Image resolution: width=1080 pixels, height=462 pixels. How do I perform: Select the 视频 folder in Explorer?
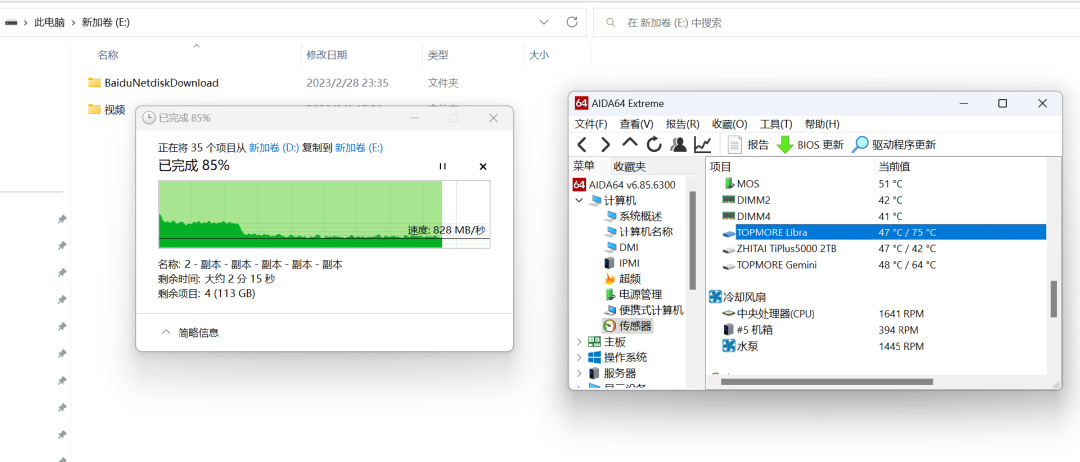(x=107, y=109)
